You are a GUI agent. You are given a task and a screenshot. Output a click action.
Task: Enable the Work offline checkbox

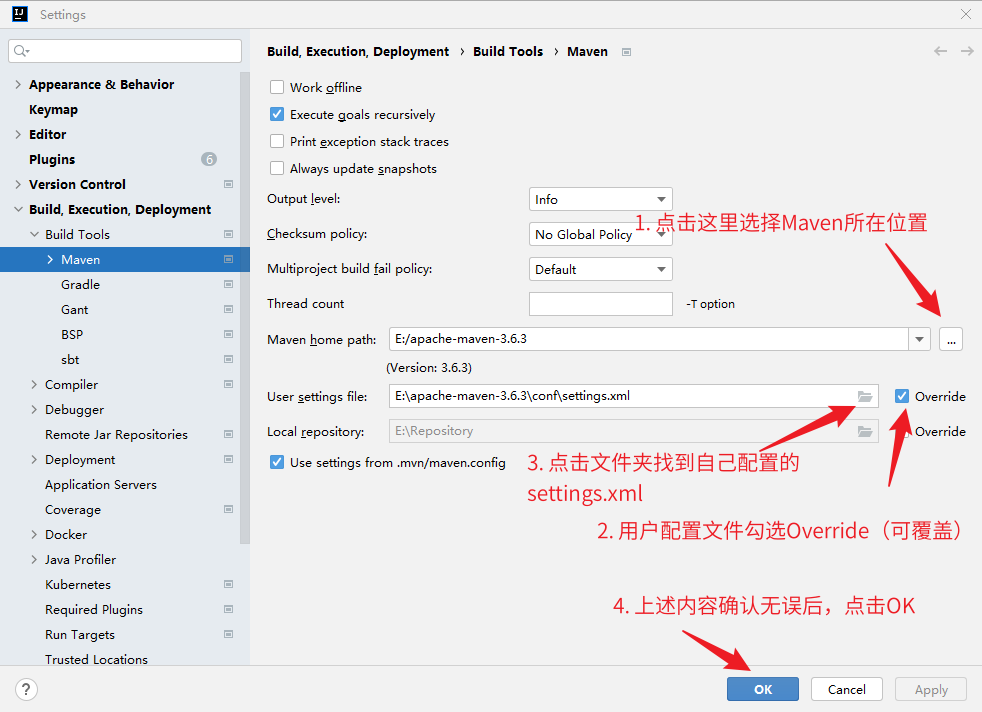point(277,88)
